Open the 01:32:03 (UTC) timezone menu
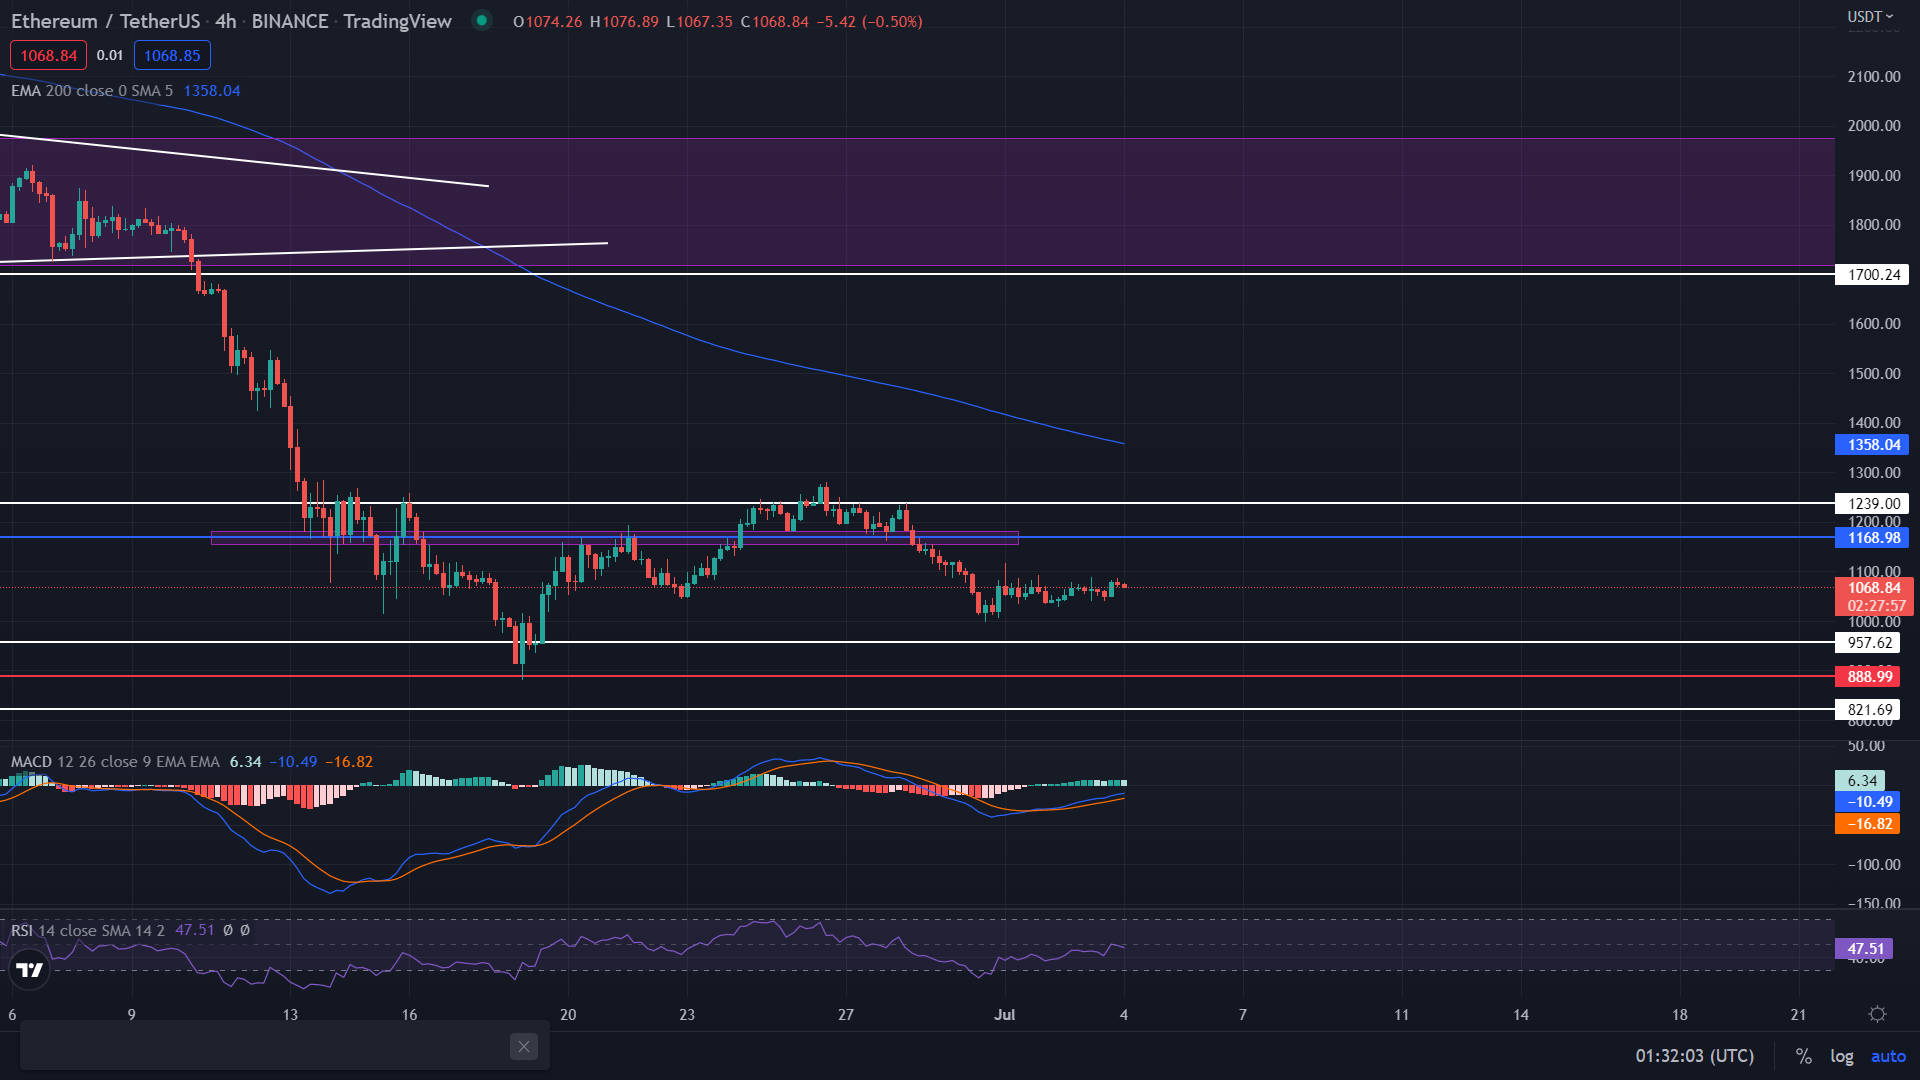Screen dimensions: 1920x1080 click(1694, 1056)
